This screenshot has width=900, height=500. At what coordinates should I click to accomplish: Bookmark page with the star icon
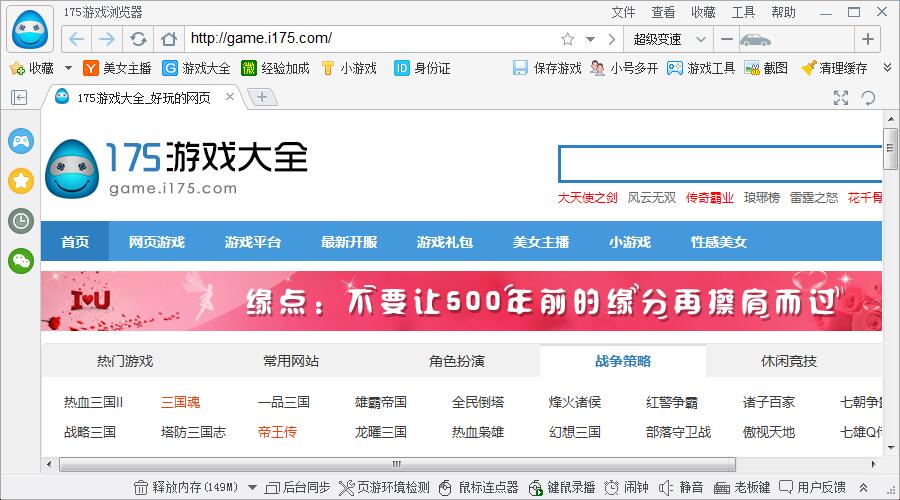point(568,39)
